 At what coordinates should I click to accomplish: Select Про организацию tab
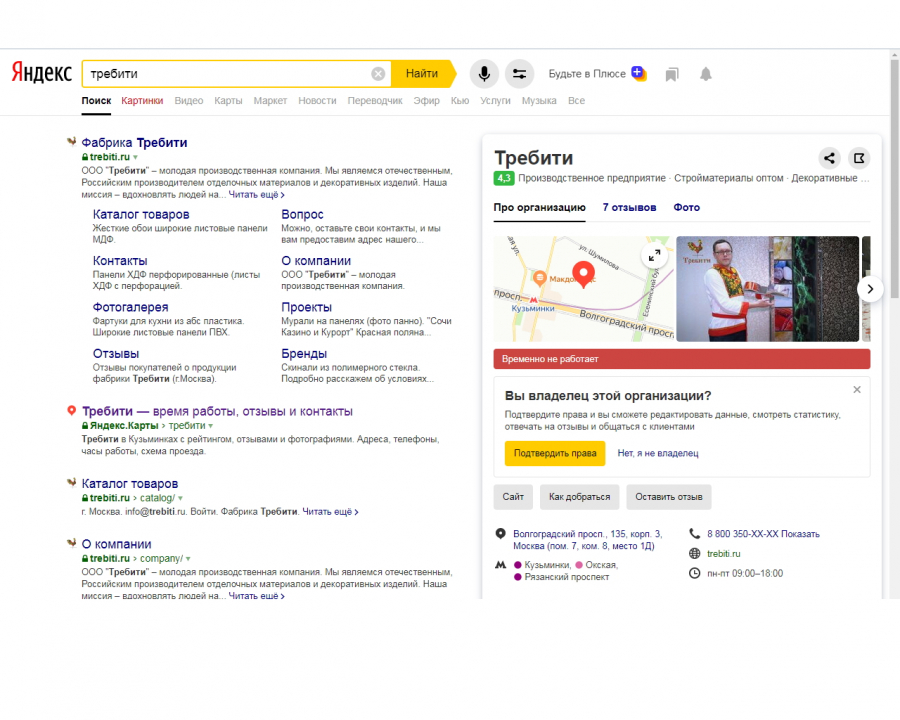coord(540,207)
